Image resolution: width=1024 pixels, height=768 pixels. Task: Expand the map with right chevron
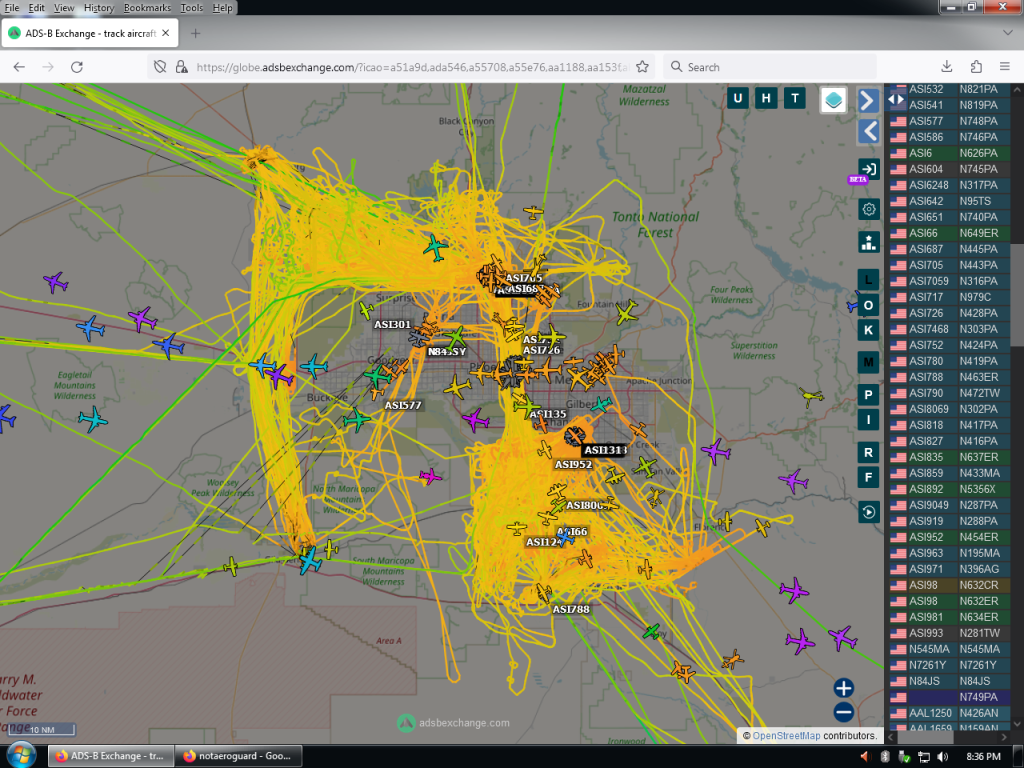tap(868, 101)
